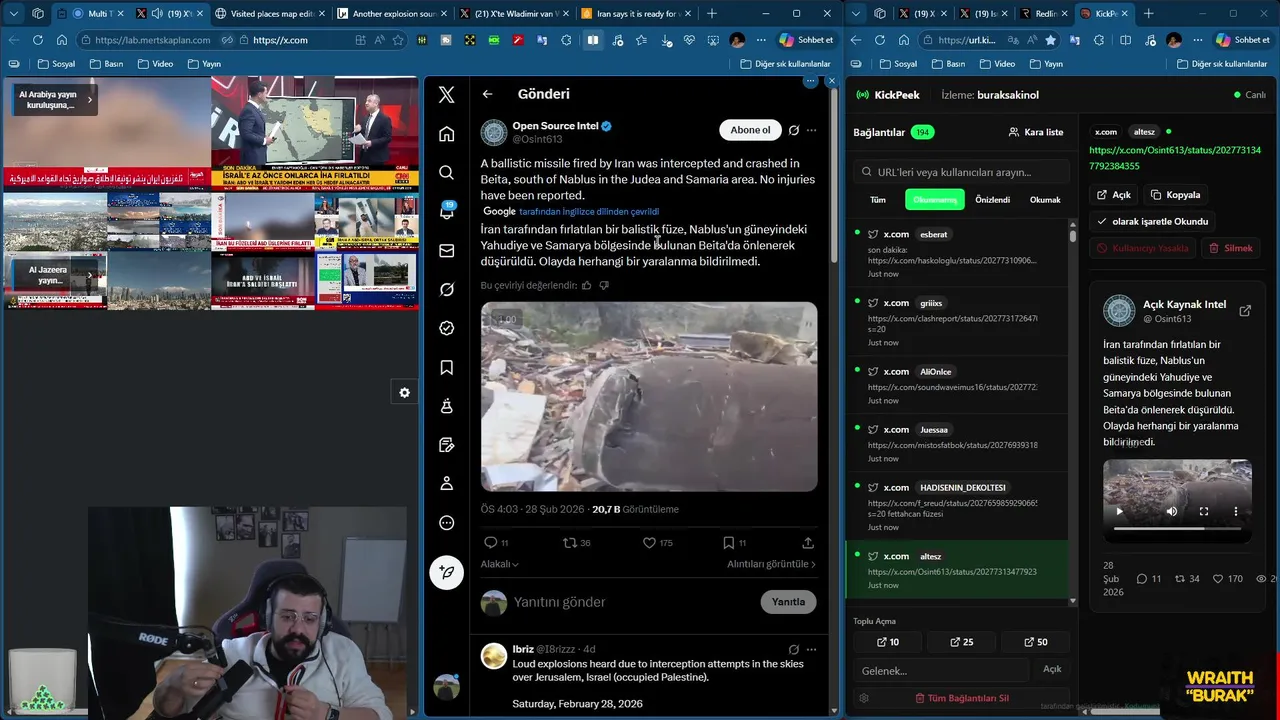1280x720 pixels.
Task: Open X messages envelope icon
Action: [447, 251]
